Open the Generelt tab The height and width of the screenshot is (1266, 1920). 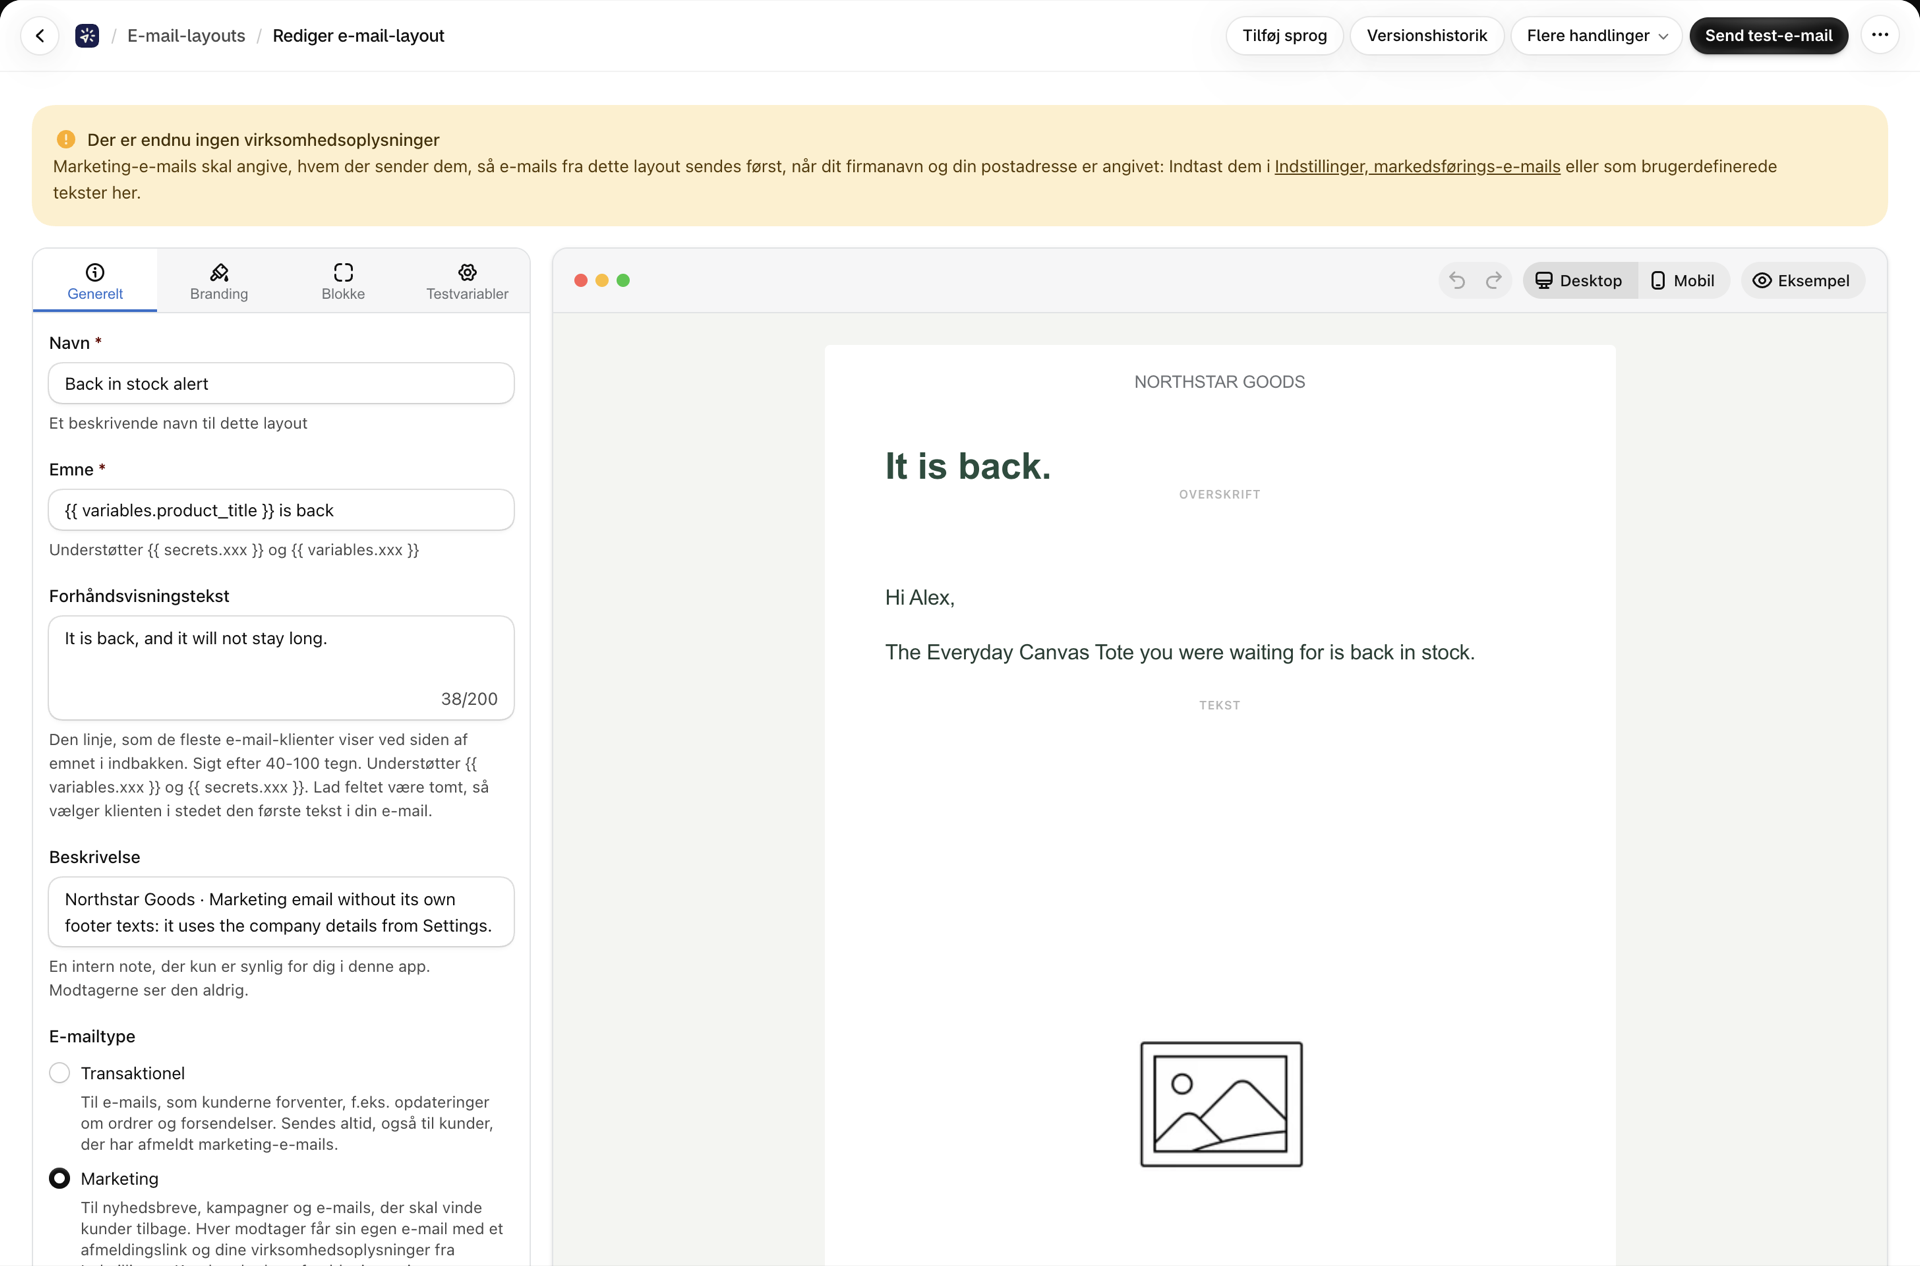[x=95, y=281]
